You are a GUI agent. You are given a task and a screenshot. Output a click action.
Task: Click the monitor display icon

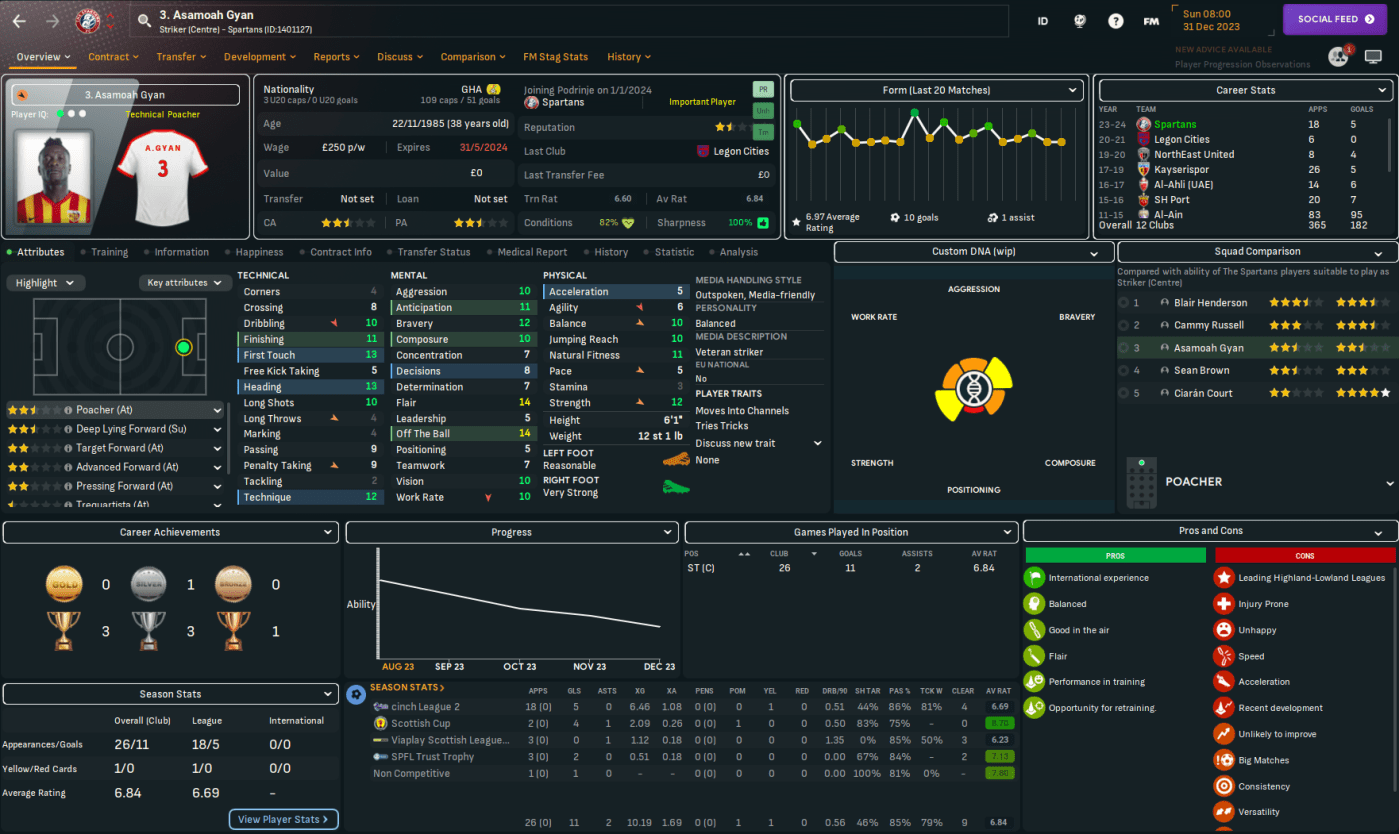[x=1373, y=57]
